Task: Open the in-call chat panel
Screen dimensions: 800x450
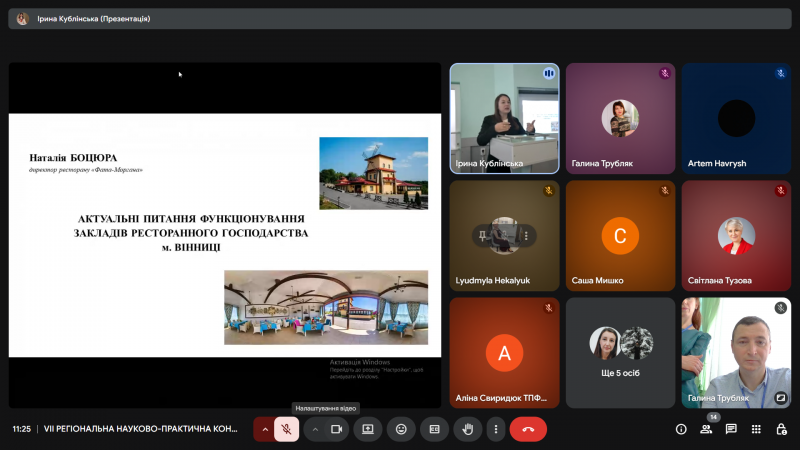Action: [731, 429]
